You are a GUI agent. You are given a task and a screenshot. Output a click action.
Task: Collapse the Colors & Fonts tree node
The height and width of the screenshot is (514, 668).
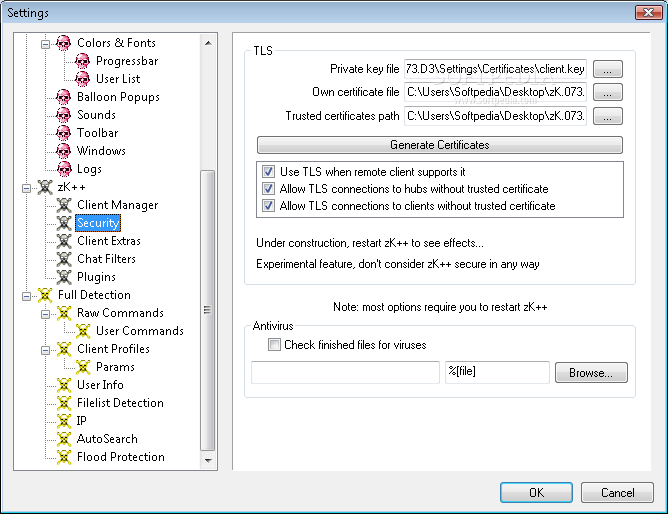45,44
